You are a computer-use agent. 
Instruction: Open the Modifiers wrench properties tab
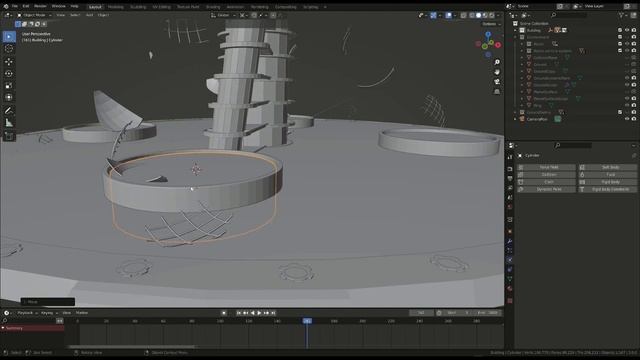point(510,241)
